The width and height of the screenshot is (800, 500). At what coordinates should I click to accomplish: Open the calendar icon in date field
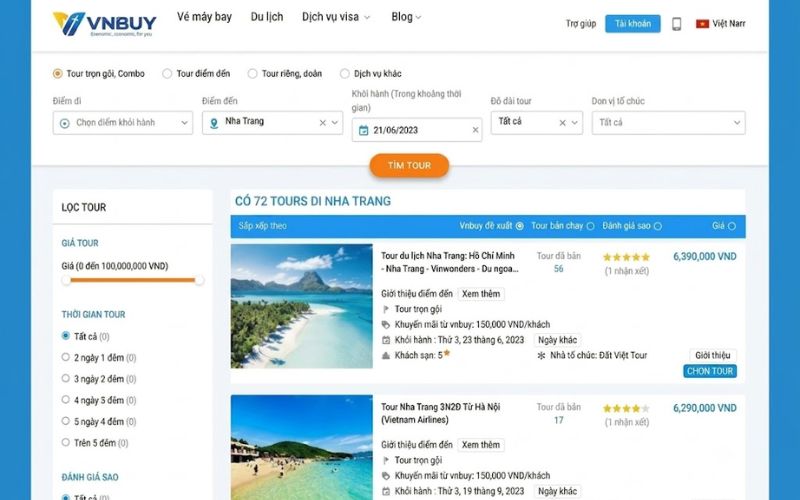(363, 130)
